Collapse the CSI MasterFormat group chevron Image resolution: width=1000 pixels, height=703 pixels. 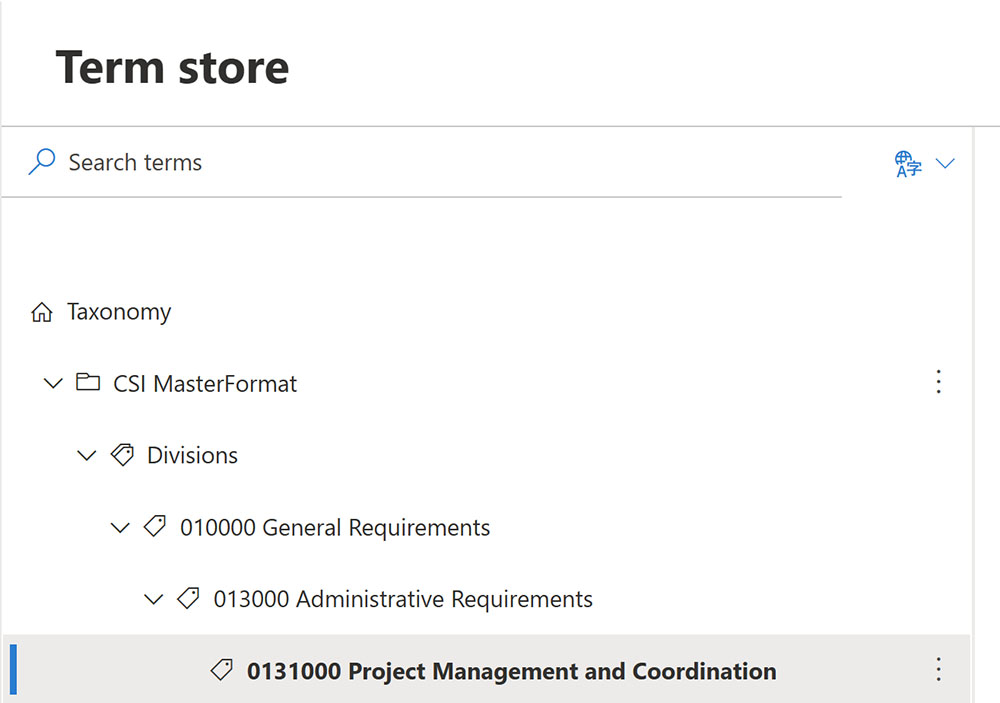[x=53, y=383]
